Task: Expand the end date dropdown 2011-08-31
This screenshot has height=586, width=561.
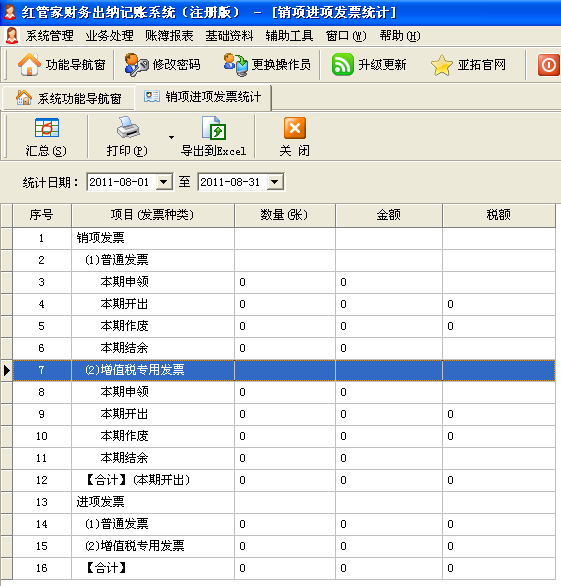Action: tap(275, 182)
